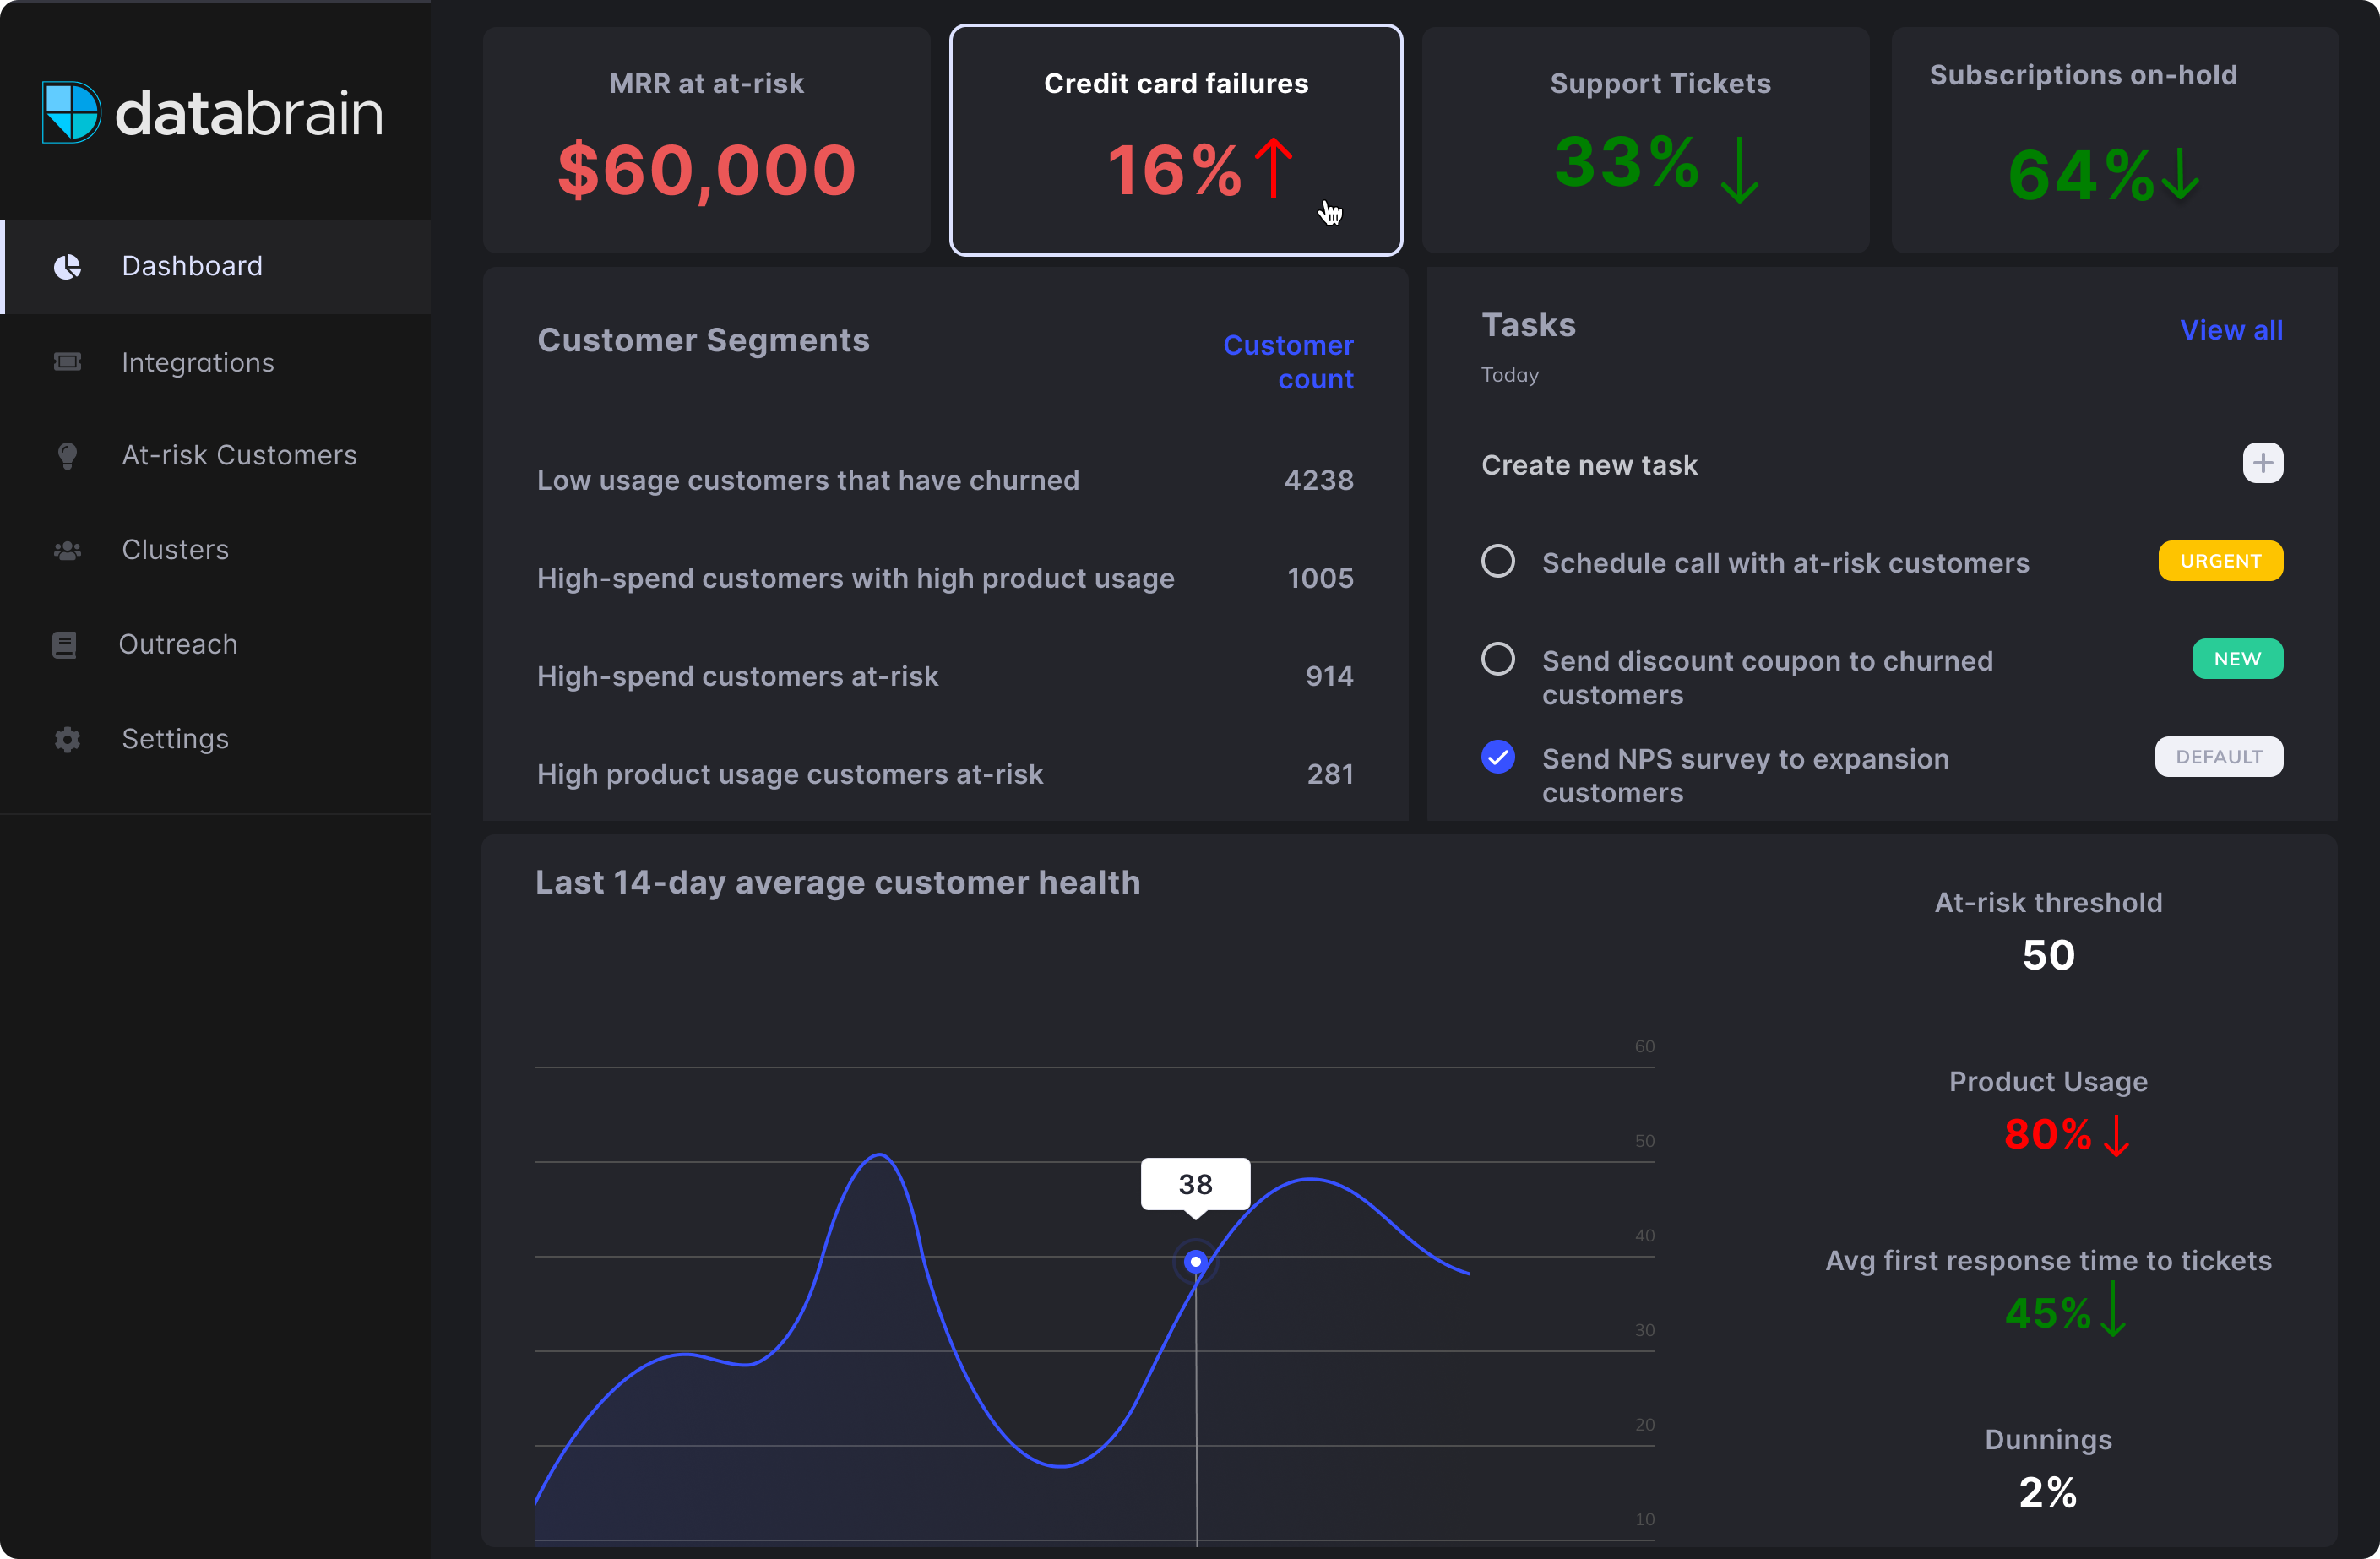Mark Send discount coupon task complete
The height and width of the screenshot is (1559, 2380).
tap(1497, 659)
